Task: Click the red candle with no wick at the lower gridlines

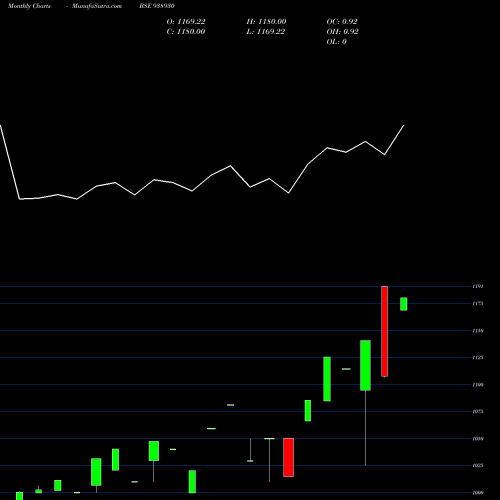Action: [x=289, y=457]
